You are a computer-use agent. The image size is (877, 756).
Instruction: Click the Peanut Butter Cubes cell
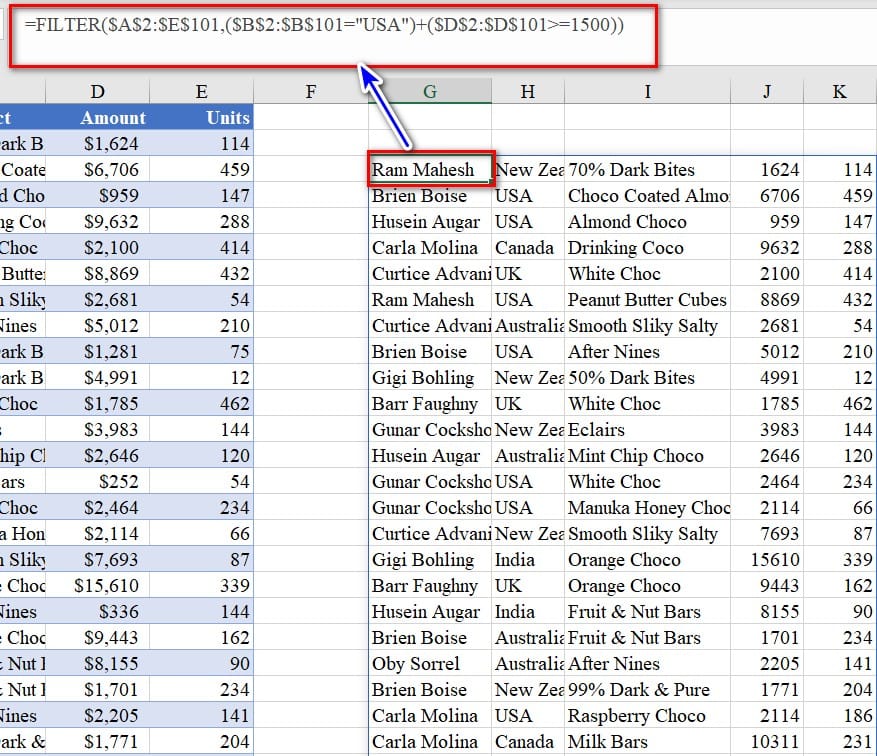(647, 300)
